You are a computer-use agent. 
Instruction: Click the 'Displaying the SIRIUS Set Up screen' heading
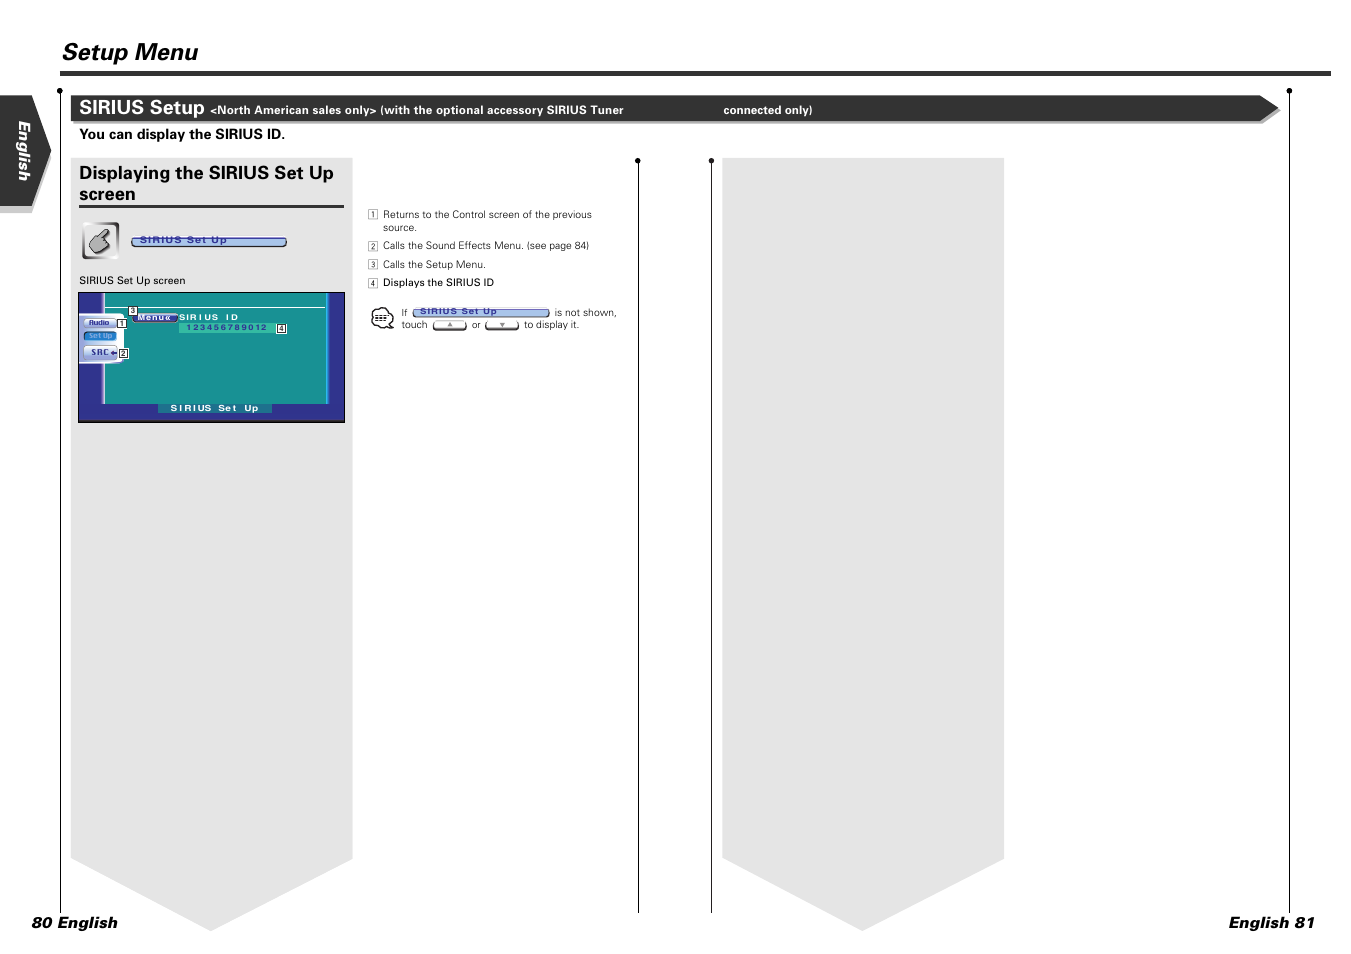tap(207, 183)
